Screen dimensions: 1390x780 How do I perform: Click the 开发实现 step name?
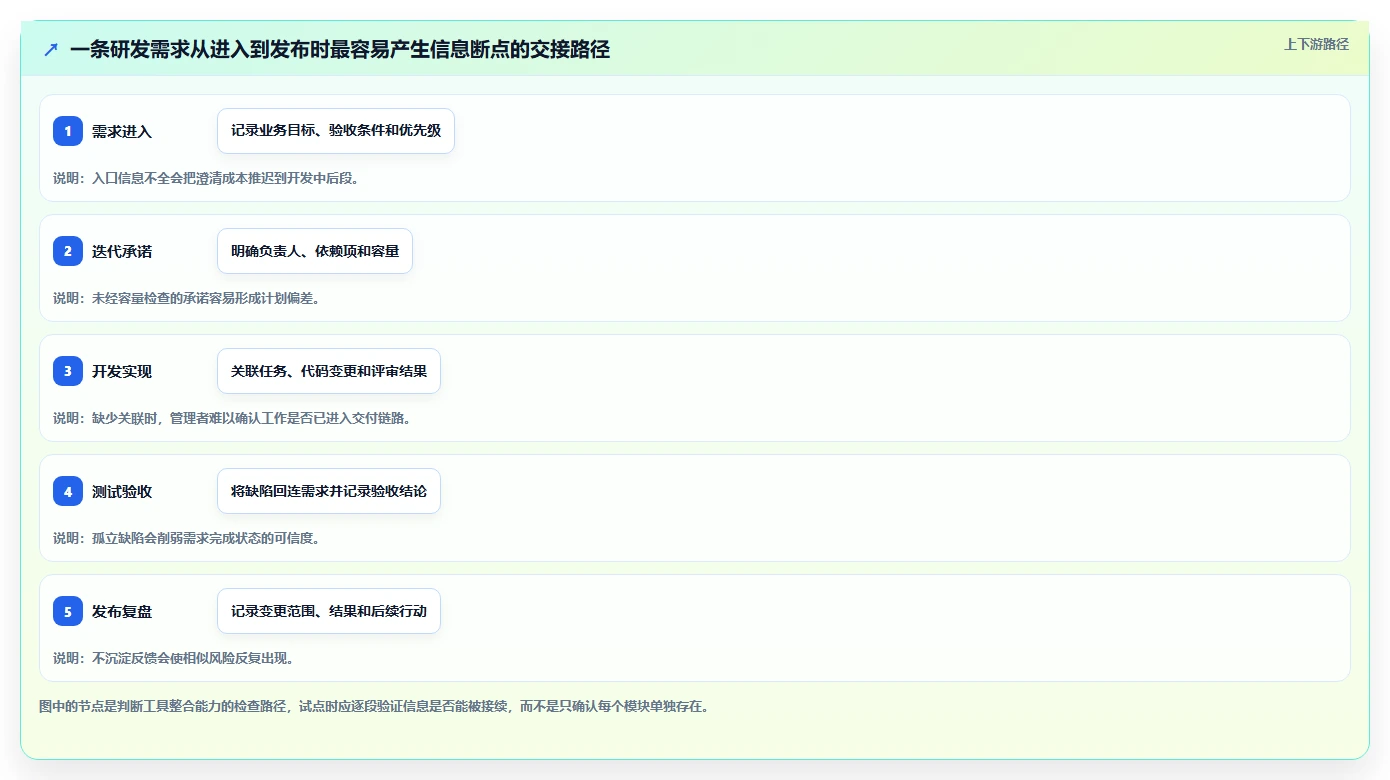122,372
